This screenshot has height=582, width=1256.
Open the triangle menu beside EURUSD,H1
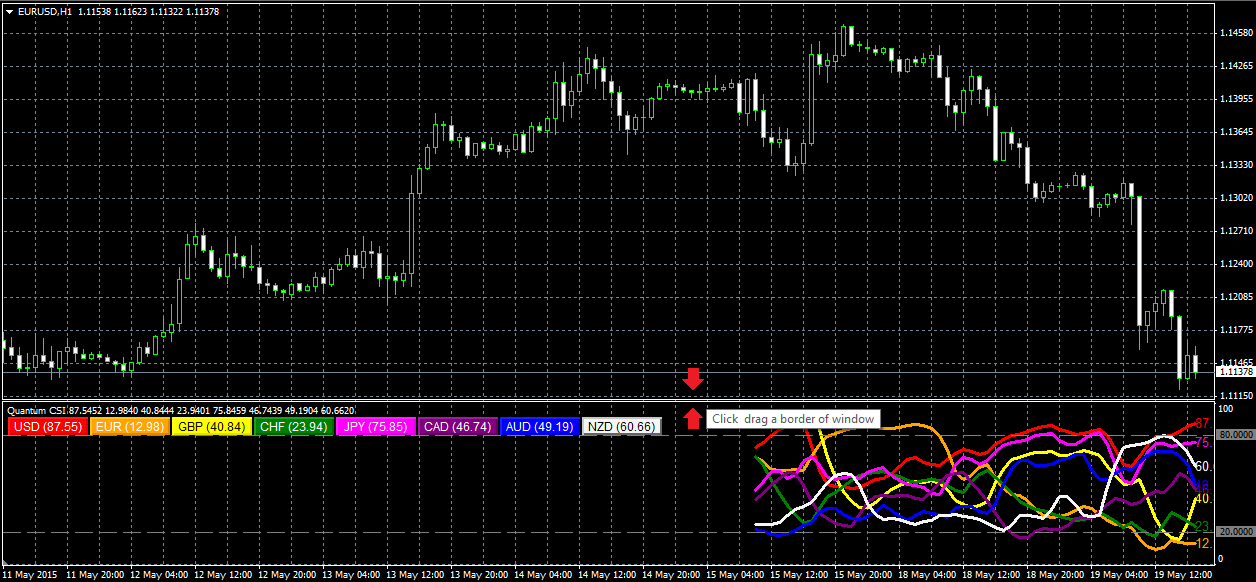[x=9, y=12]
